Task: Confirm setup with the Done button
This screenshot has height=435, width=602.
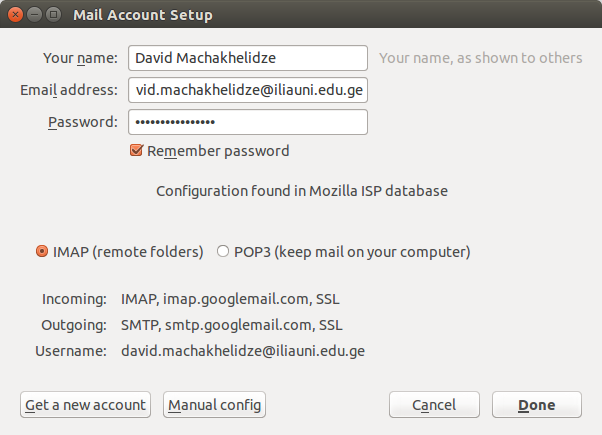Action: [537, 405]
